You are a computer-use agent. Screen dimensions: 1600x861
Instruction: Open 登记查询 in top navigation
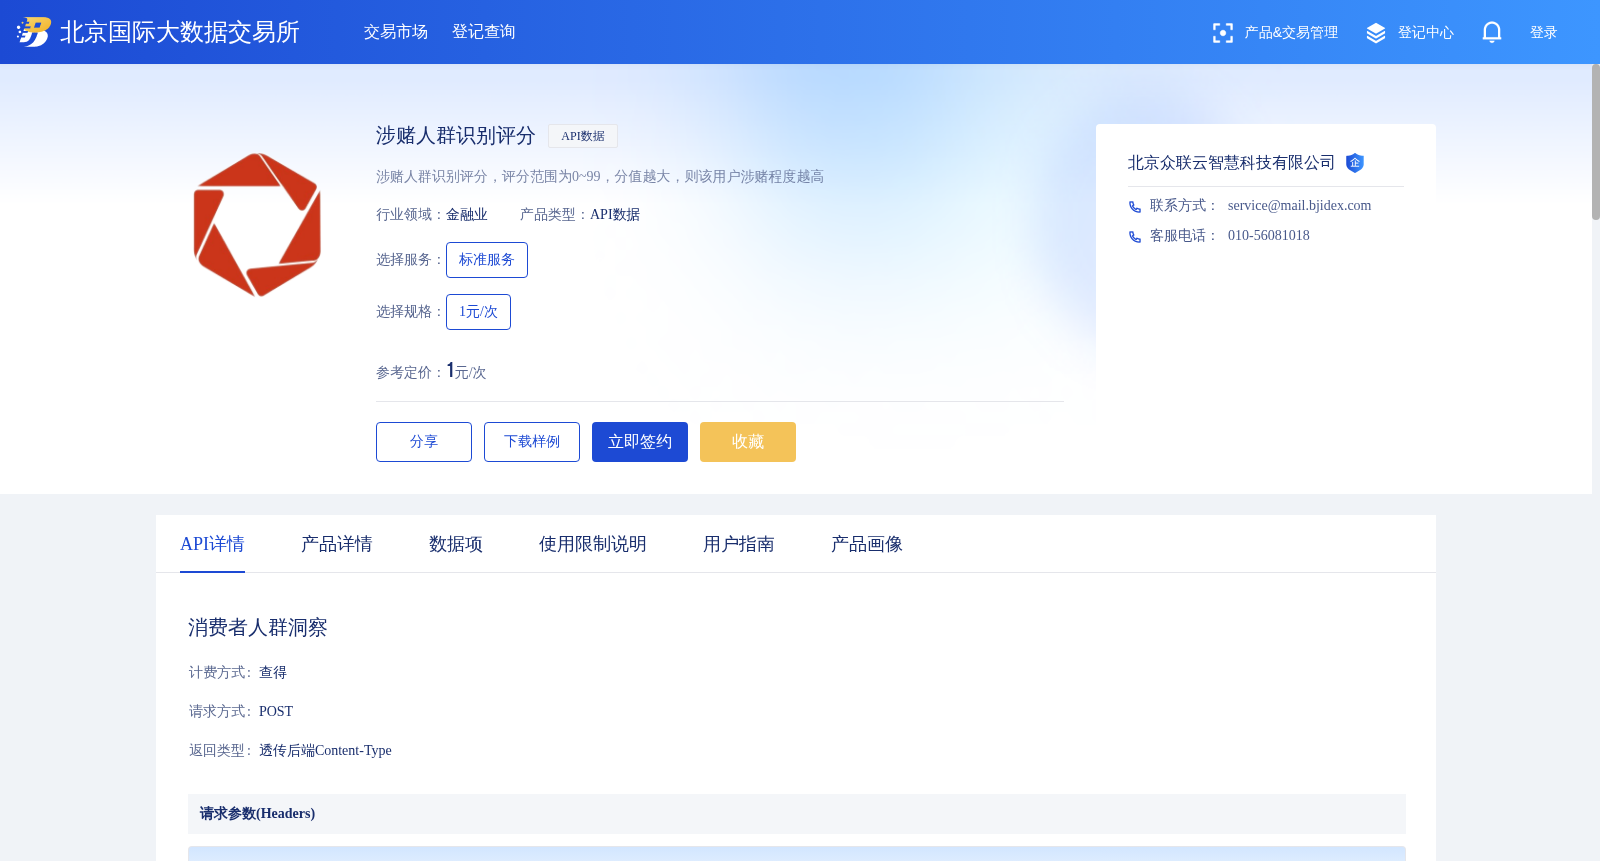point(484,32)
